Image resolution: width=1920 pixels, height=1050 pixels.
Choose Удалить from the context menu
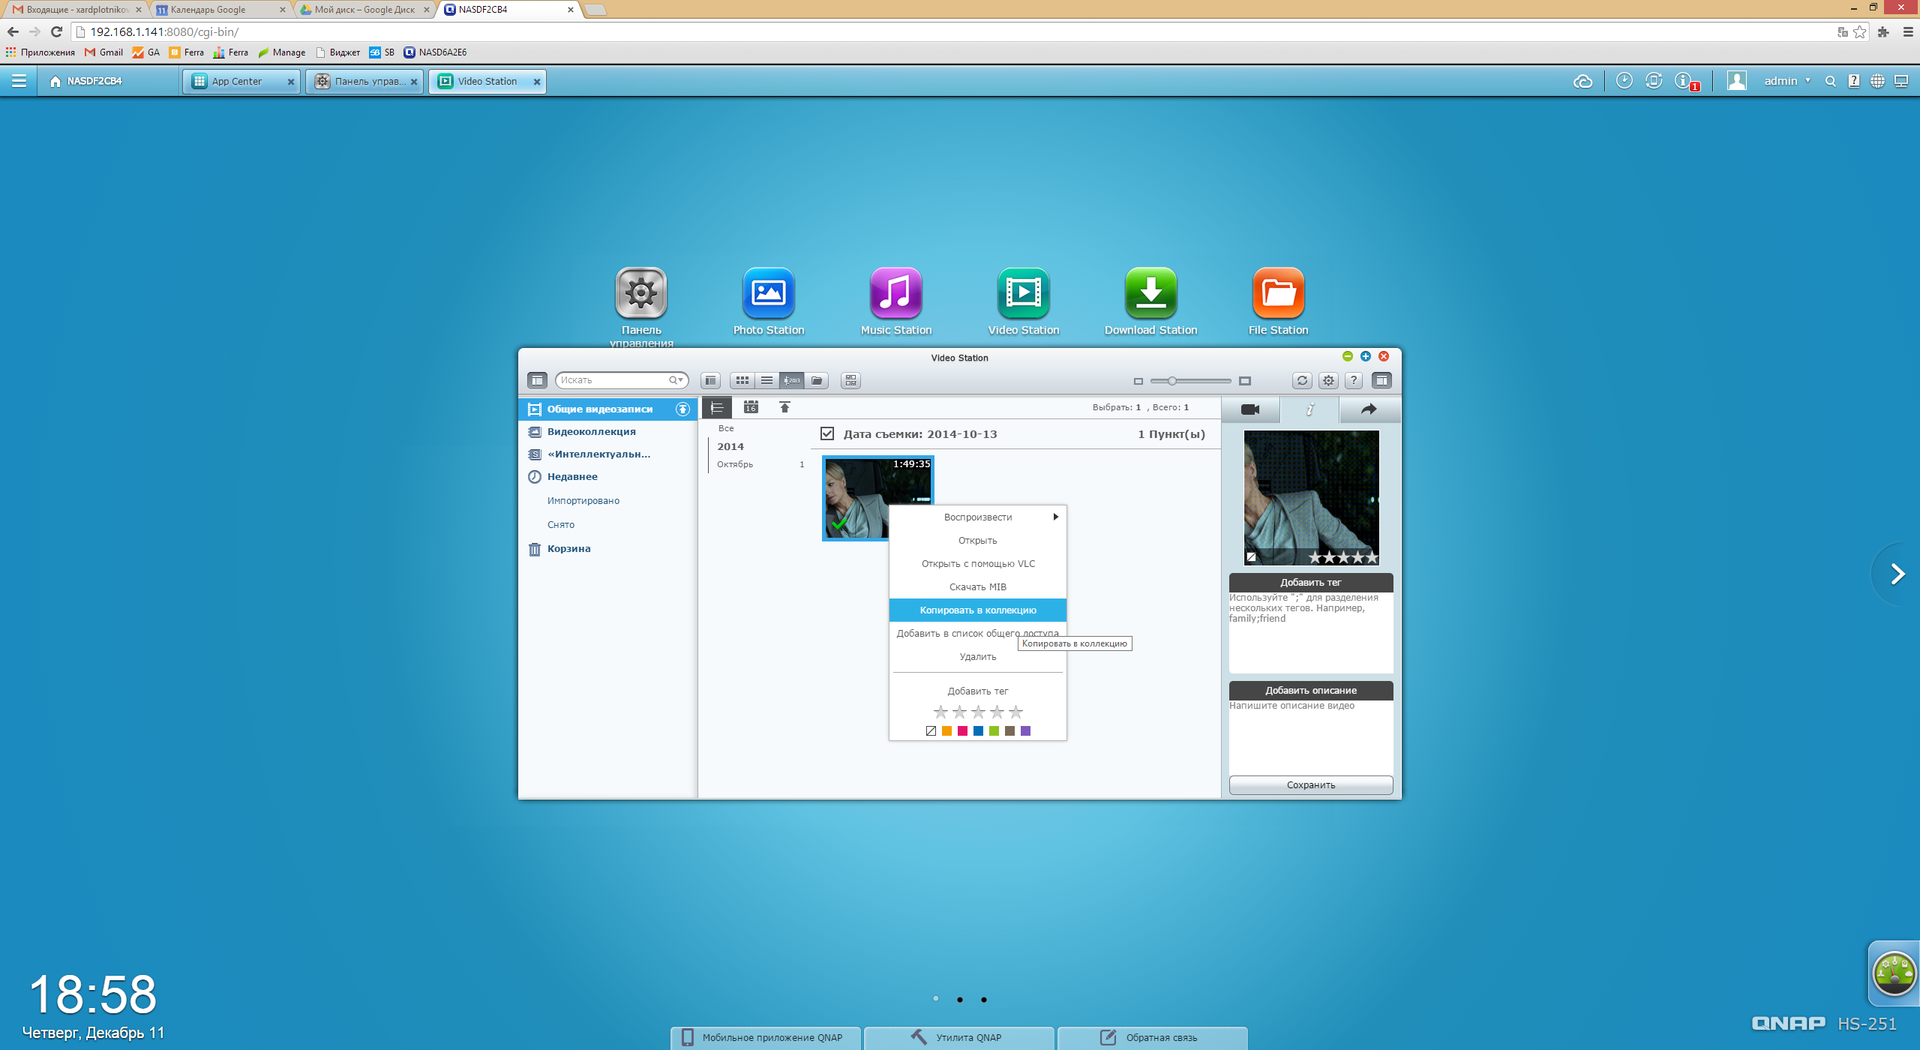click(977, 657)
